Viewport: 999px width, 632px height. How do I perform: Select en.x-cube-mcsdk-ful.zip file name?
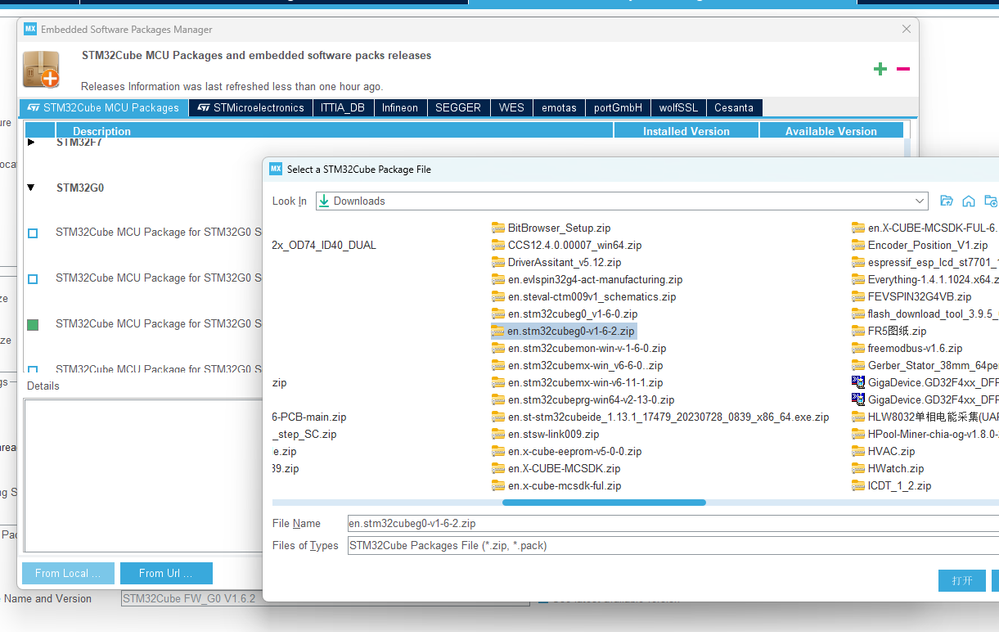tap(564, 486)
